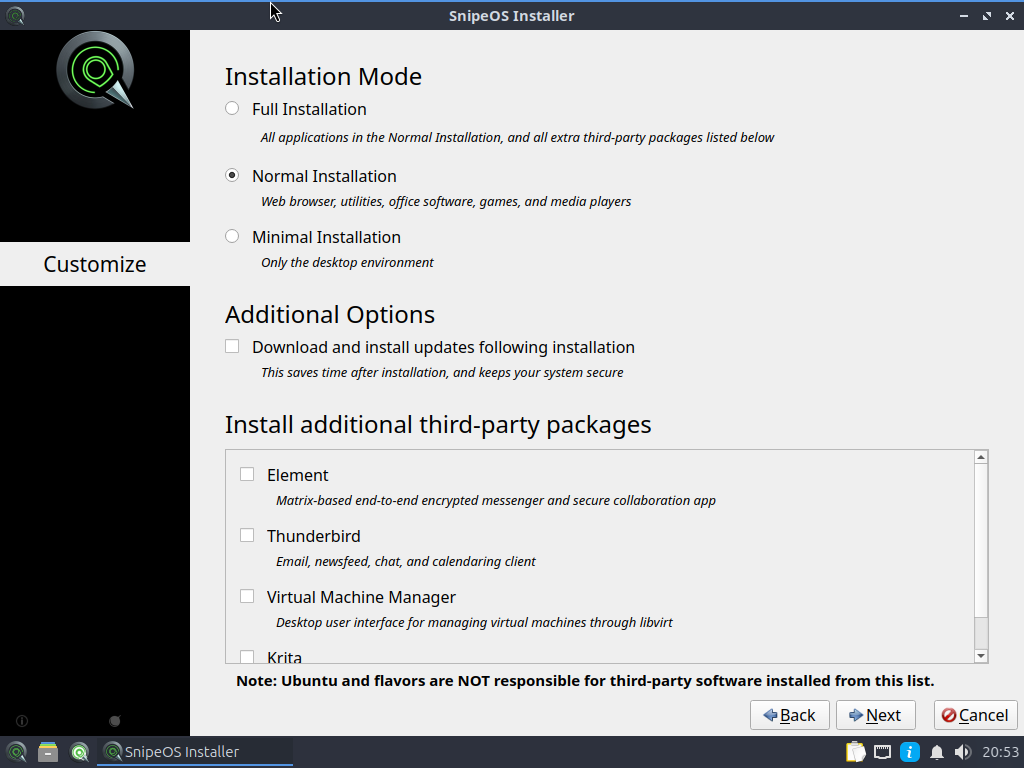Image resolution: width=1024 pixels, height=768 pixels.
Task: Minimize the SnipeOS Installer window
Action: (963, 16)
